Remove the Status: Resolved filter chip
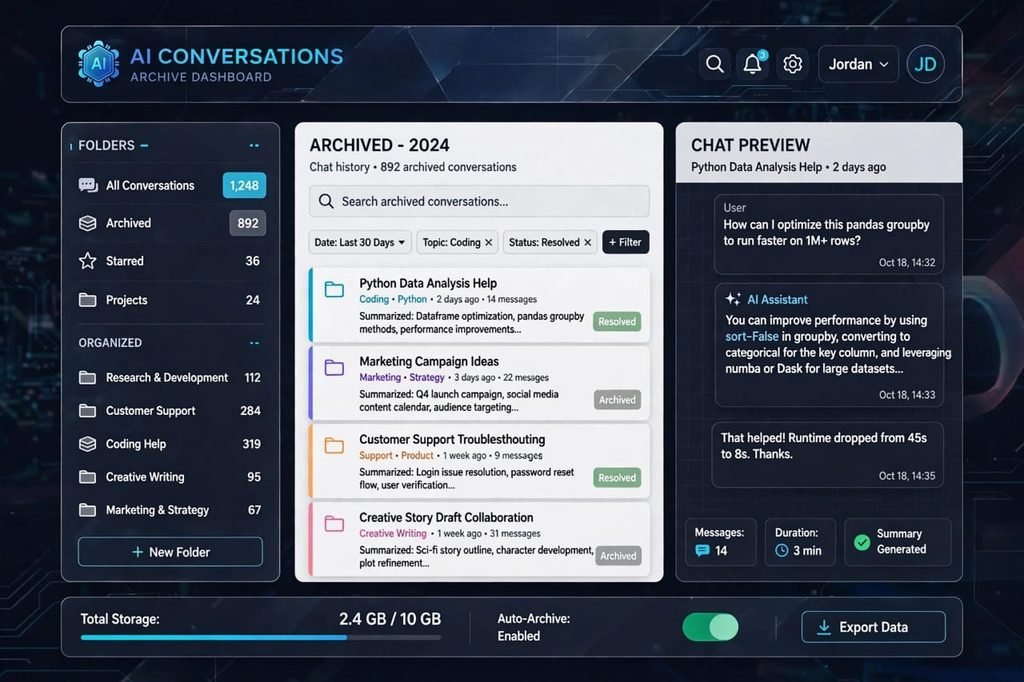1024x682 pixels. 588,242
